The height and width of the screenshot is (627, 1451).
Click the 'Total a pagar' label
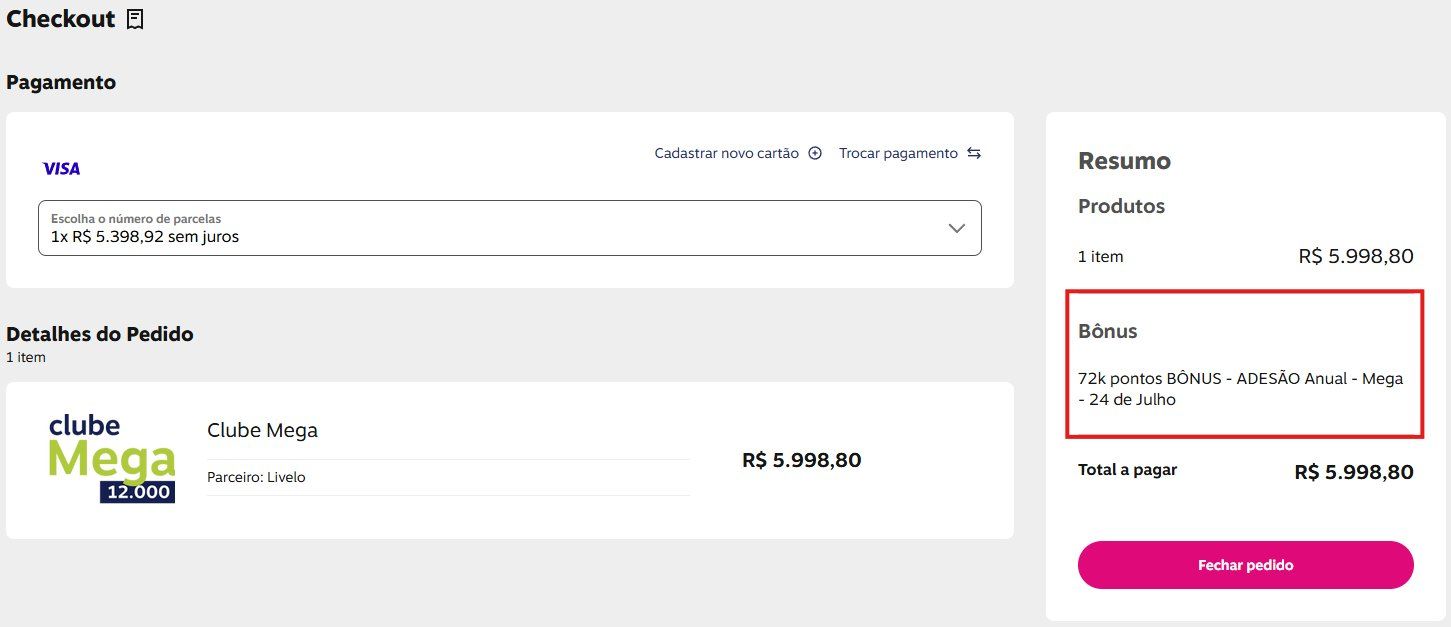[1127, 469]
